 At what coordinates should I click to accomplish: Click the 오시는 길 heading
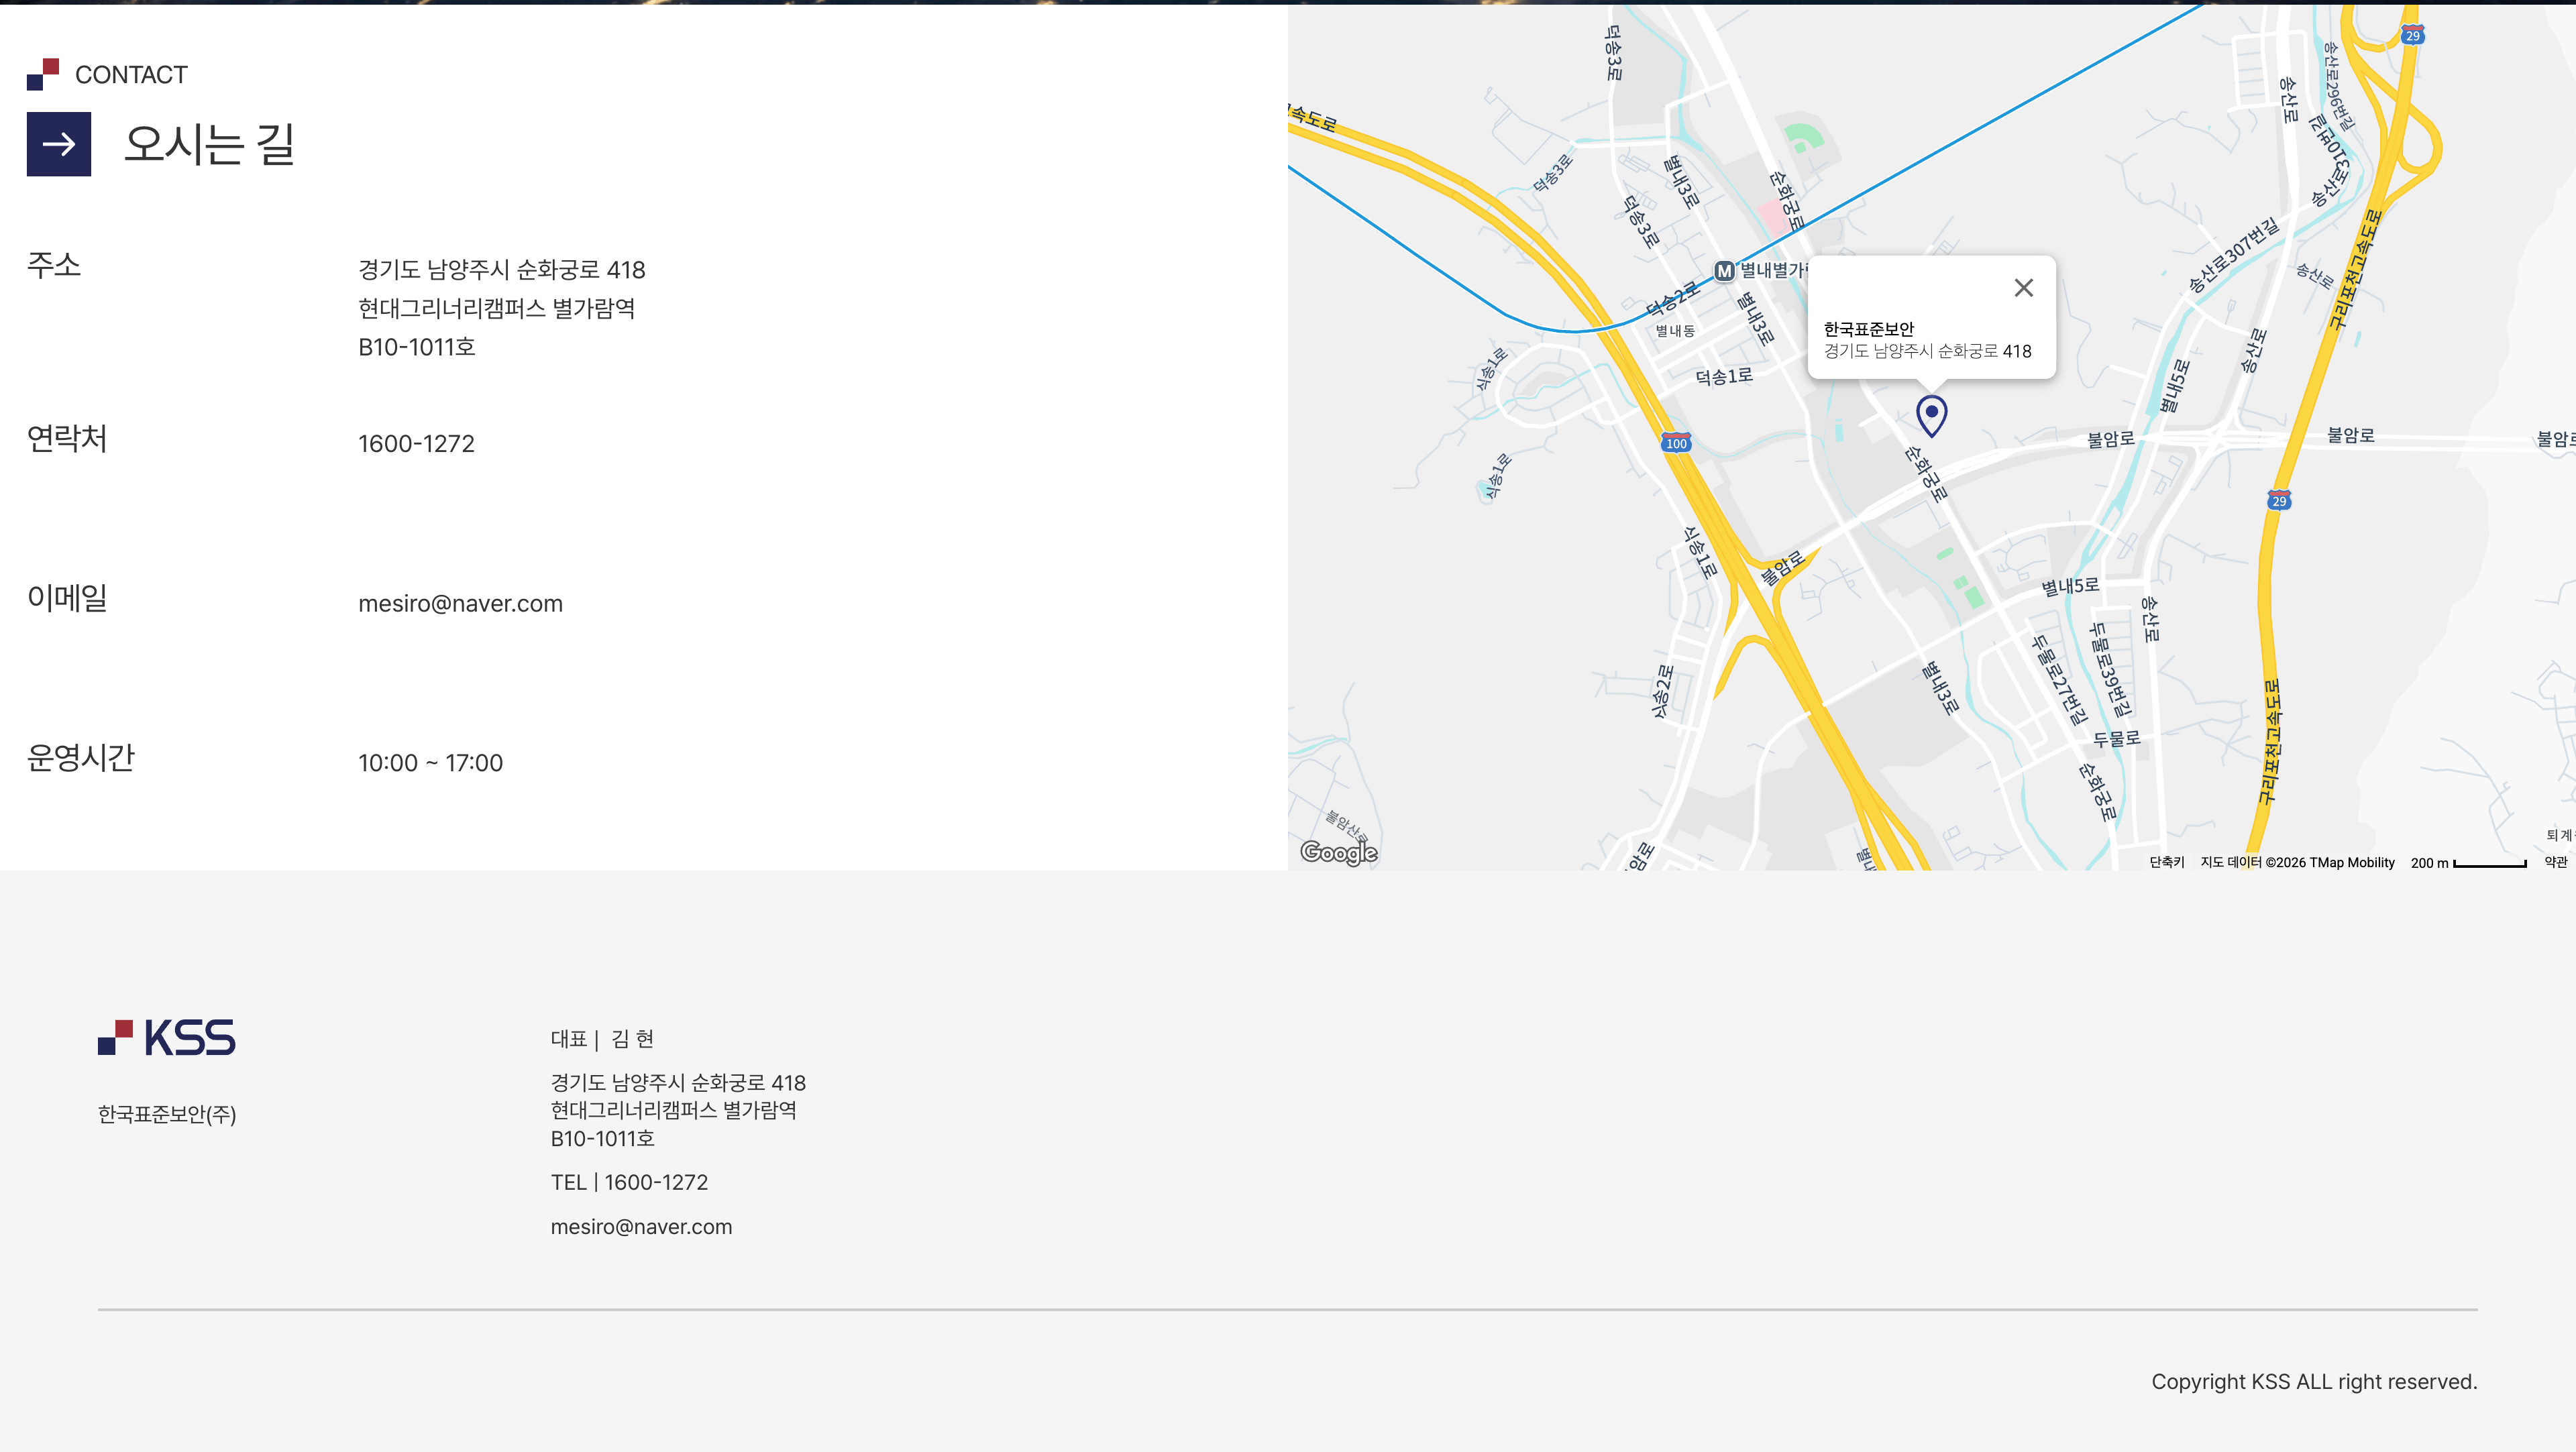click(x=209, y=144)
